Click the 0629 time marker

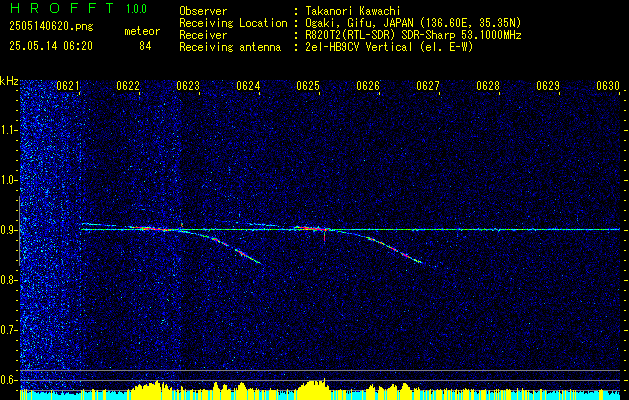click(548, 85)
